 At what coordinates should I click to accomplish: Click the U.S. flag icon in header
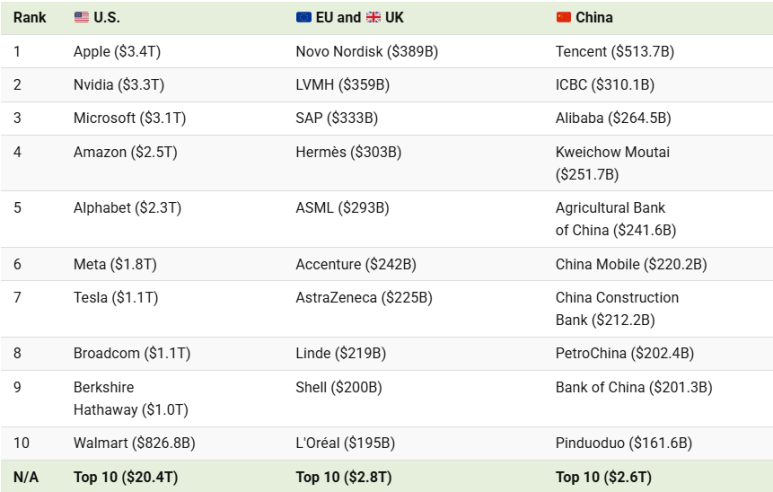pyautogui.click(x=81, y=17)
